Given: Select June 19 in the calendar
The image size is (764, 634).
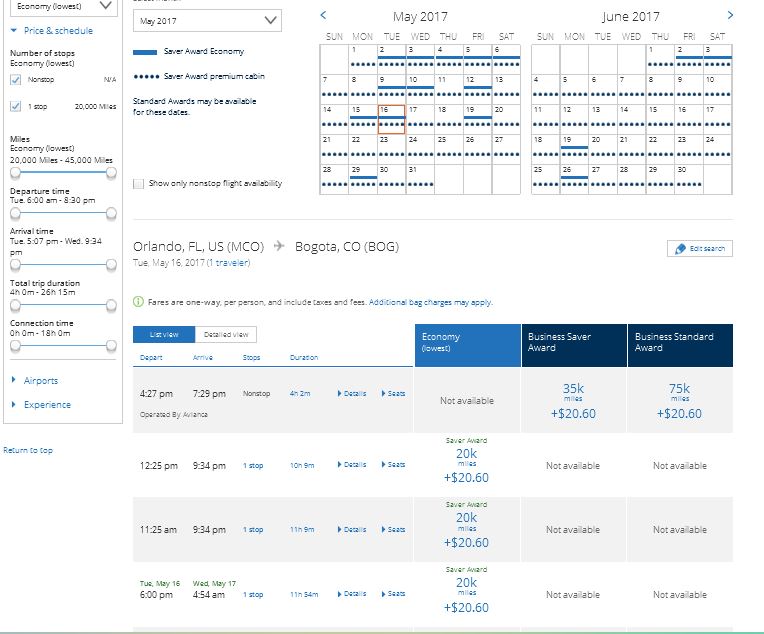Looking at the screenshot, I should coord(574,149).
